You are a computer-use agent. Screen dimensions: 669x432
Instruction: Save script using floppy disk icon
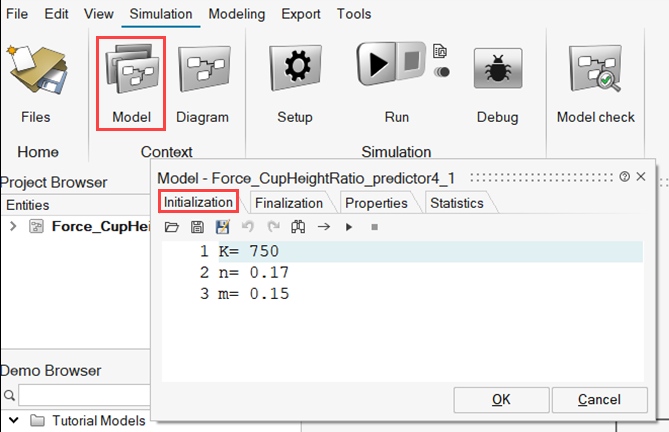[x=197, y=227]
